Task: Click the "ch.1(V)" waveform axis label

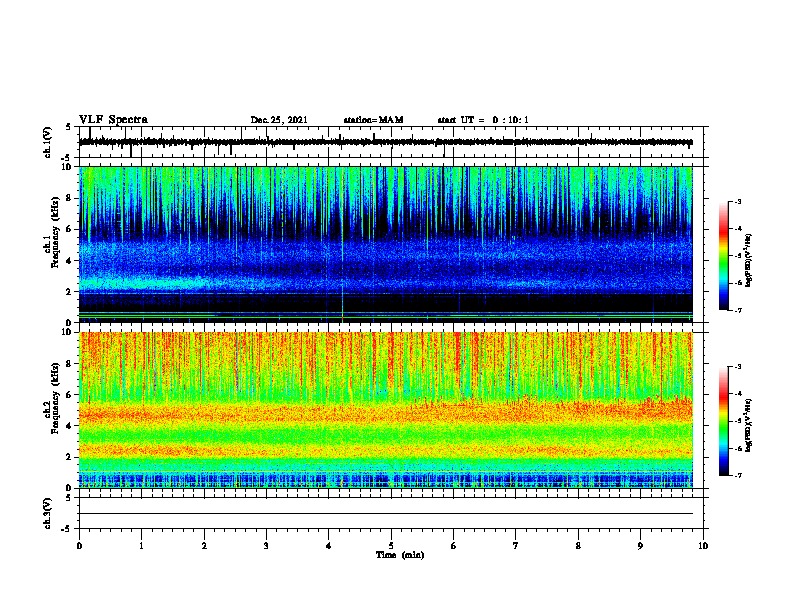Action: [x=47, y=142]
